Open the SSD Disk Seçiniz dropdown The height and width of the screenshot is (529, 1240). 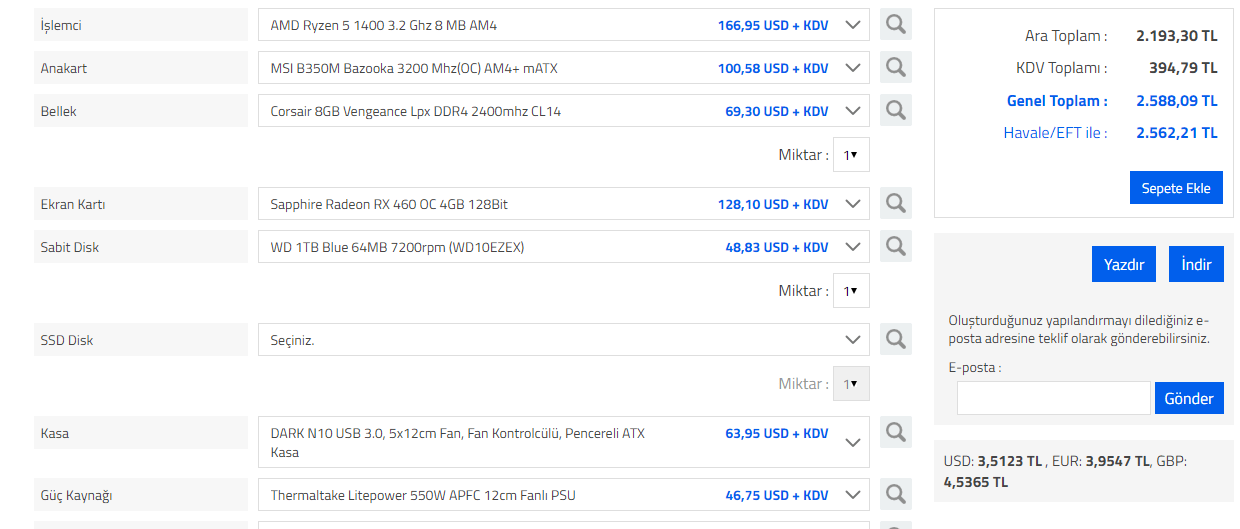point(564,340)
